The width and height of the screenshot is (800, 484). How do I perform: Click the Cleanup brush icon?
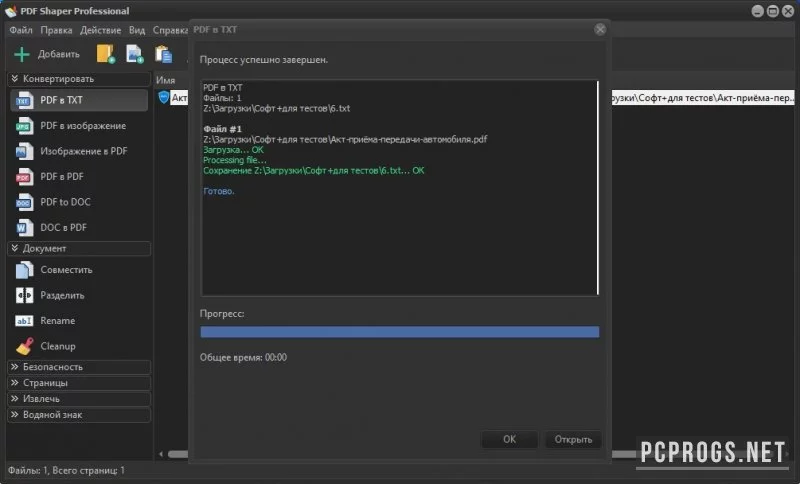(x=24, y=346)
